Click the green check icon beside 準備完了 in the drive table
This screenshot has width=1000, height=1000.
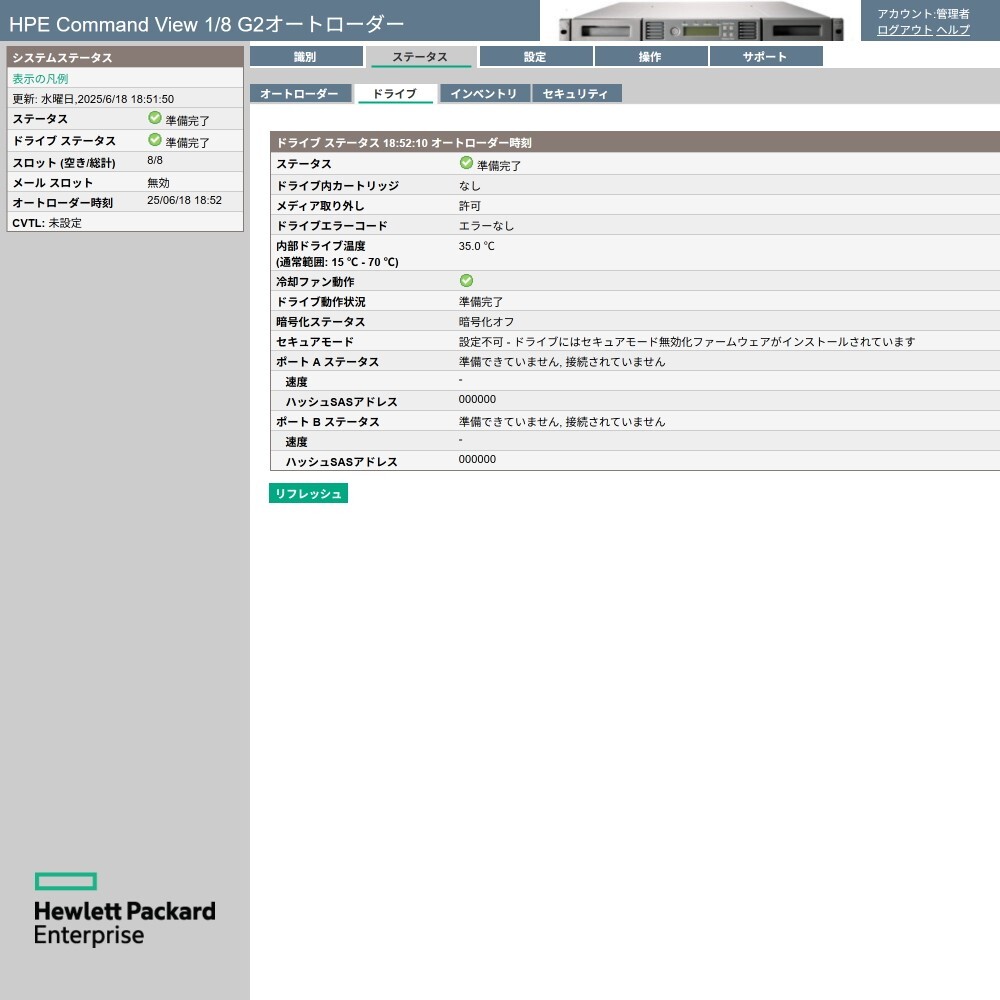(x=466, y=163)
